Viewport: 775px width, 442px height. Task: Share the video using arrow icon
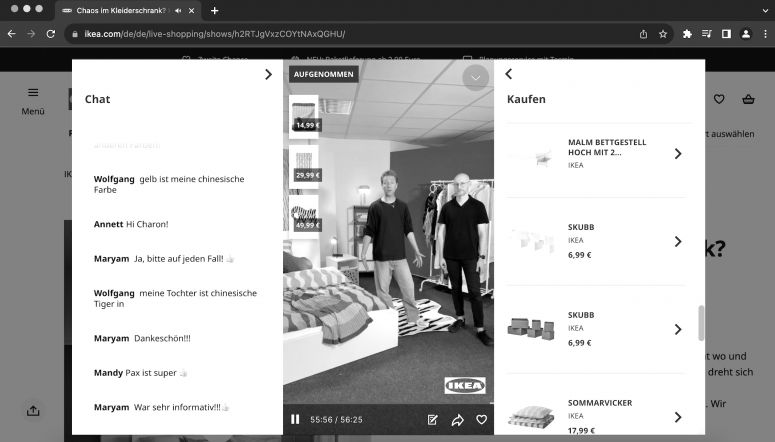[x=457, y=420]
